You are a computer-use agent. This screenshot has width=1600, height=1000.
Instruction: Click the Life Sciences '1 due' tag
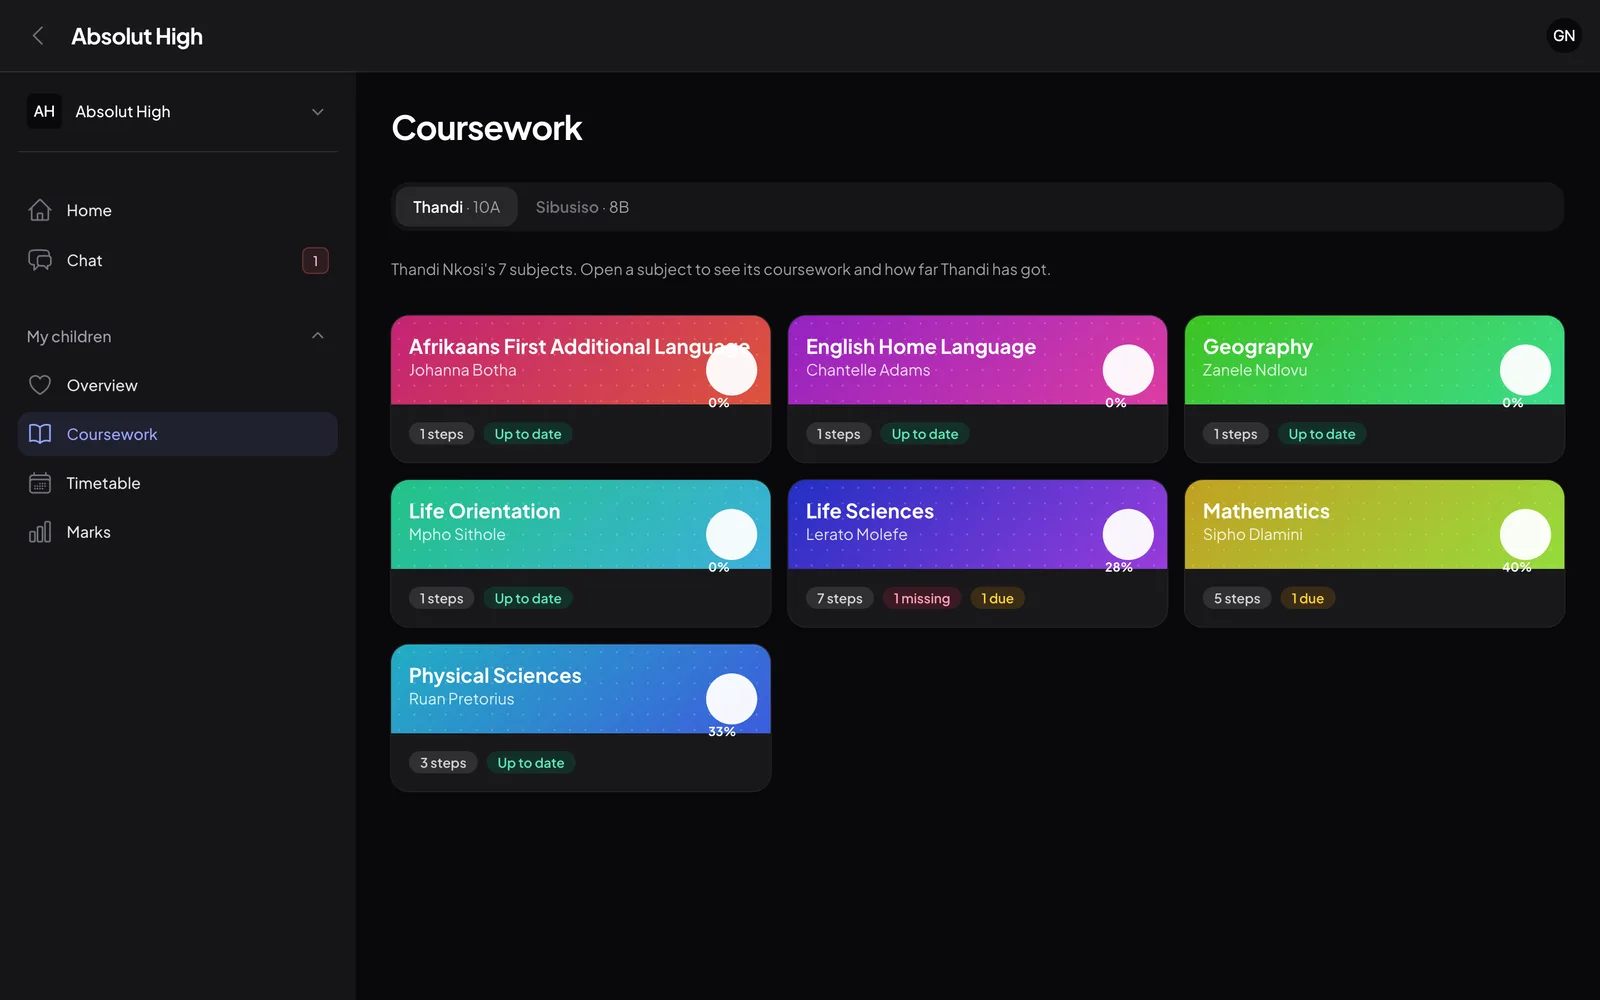coord(997,598)
